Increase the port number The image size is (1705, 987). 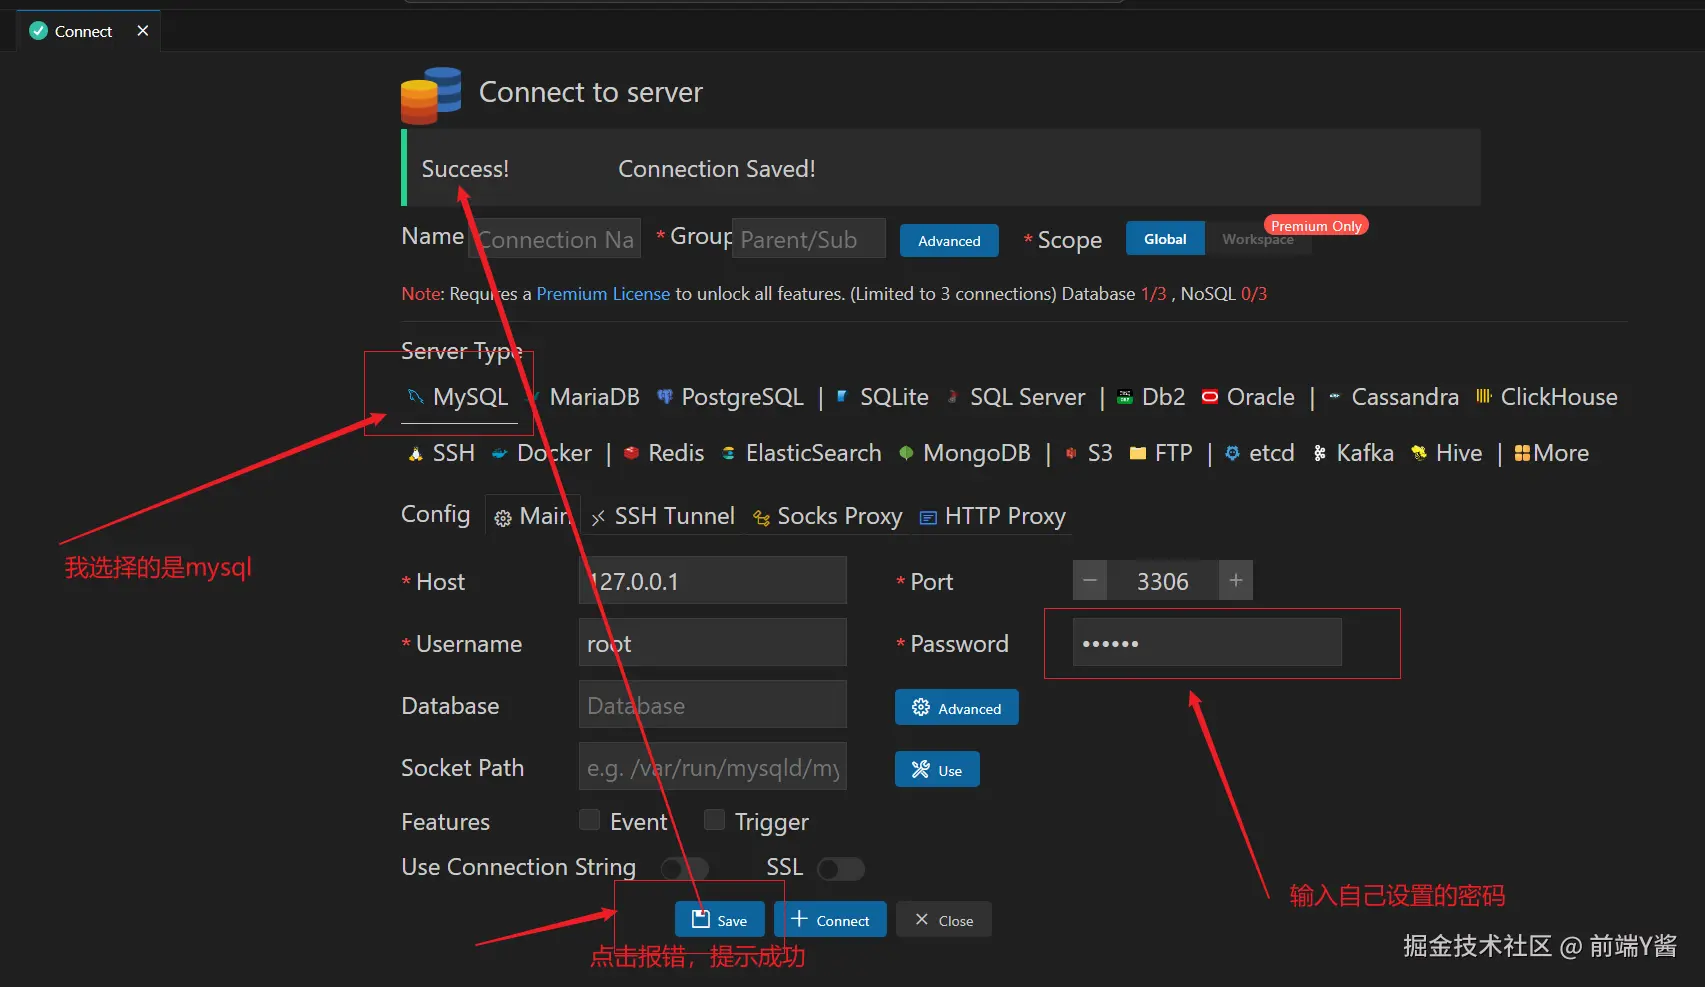(x=1236, y=580)
